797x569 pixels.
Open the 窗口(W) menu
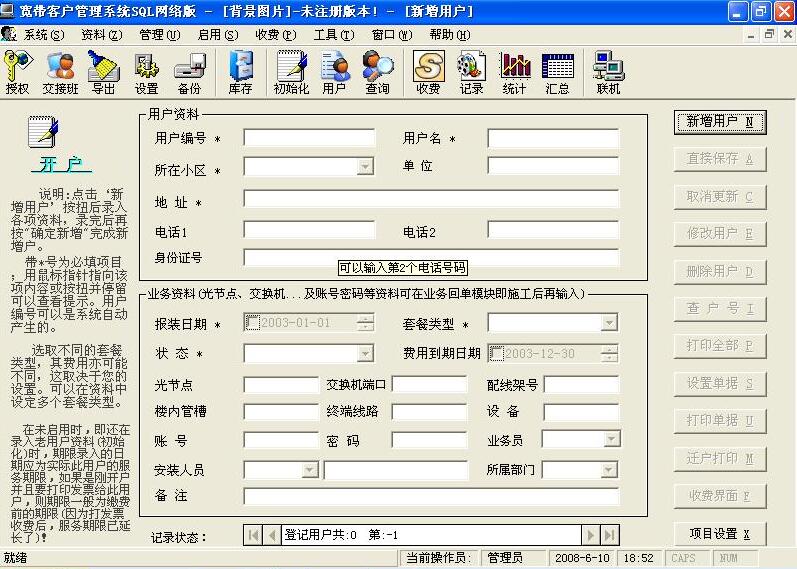coord(392,35)
